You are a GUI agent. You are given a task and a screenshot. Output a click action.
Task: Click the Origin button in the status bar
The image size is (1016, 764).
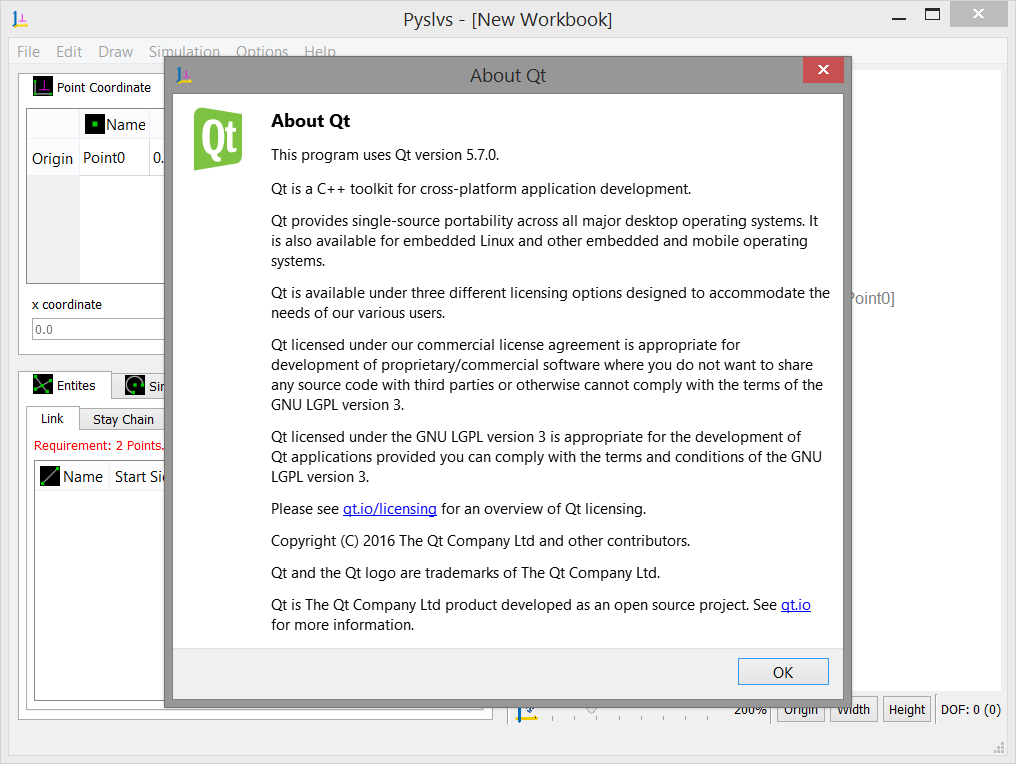[801, 710]
